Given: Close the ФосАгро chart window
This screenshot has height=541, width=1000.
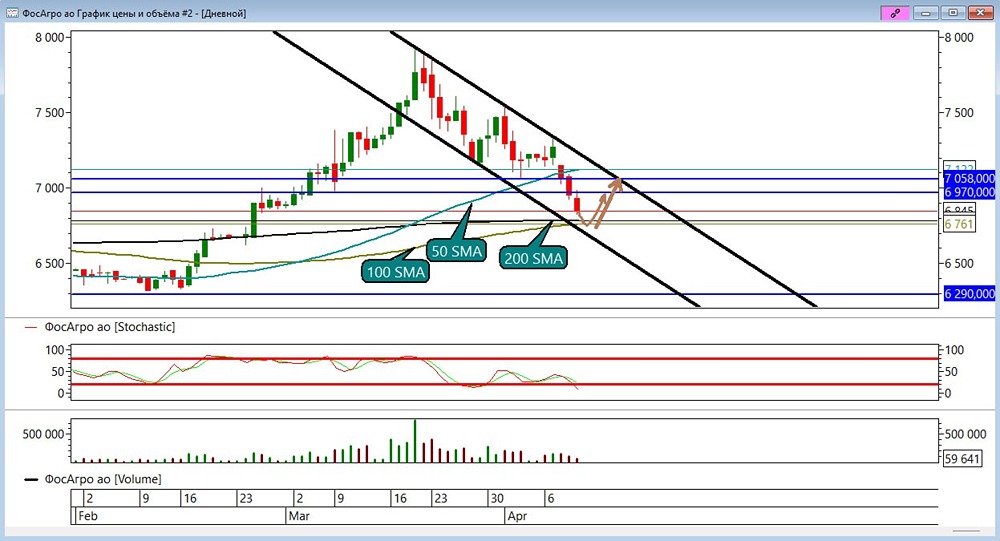Looking at the screenshot, I should [x=980, y=13].
